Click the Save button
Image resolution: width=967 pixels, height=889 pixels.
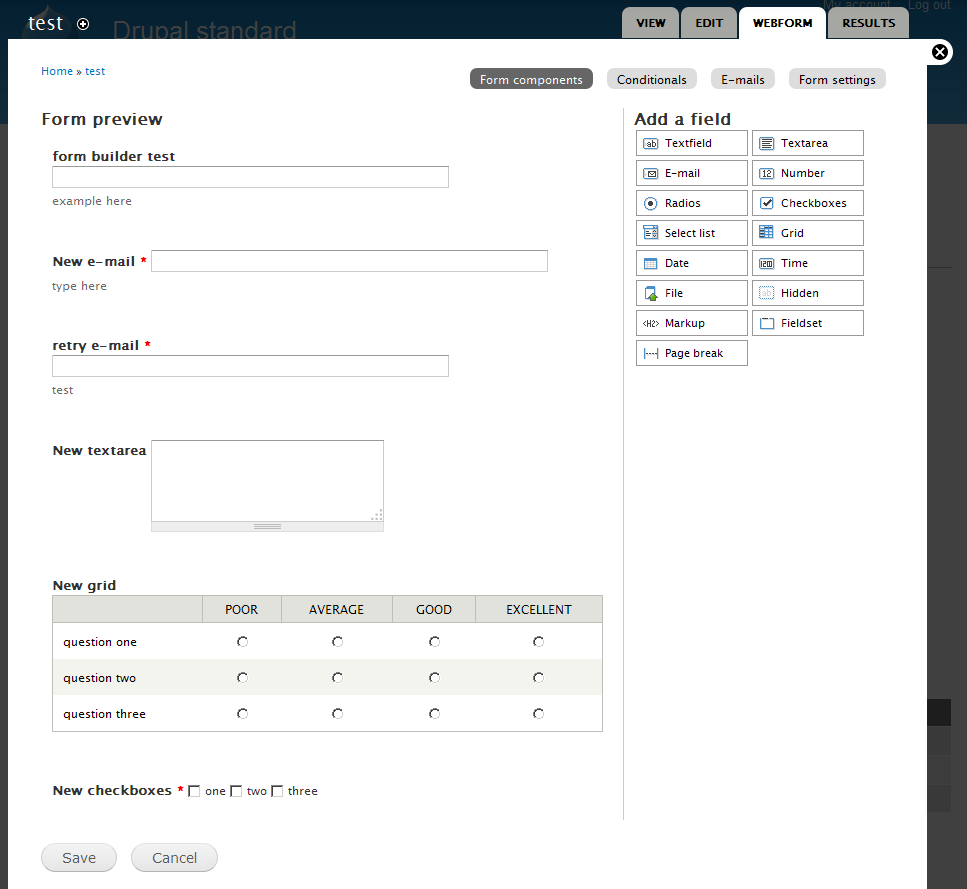pyautogui.click(x=79, y=858)
